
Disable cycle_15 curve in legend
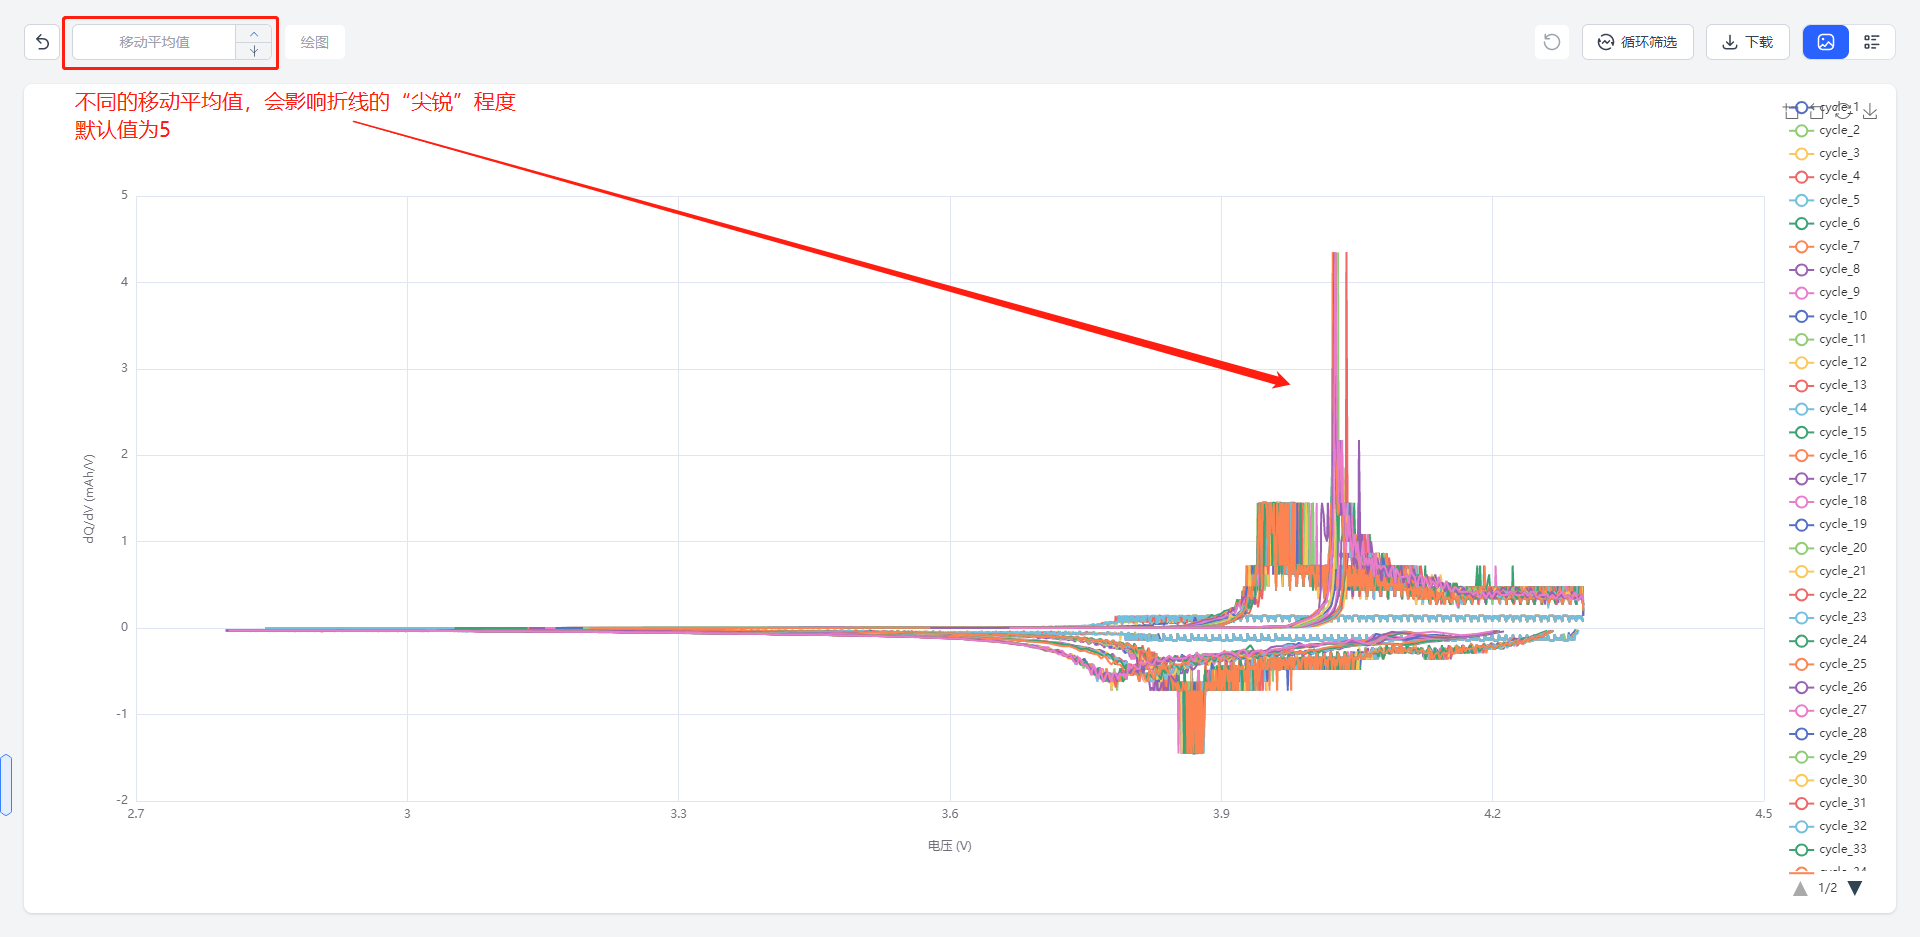(x=1828, y=432)
